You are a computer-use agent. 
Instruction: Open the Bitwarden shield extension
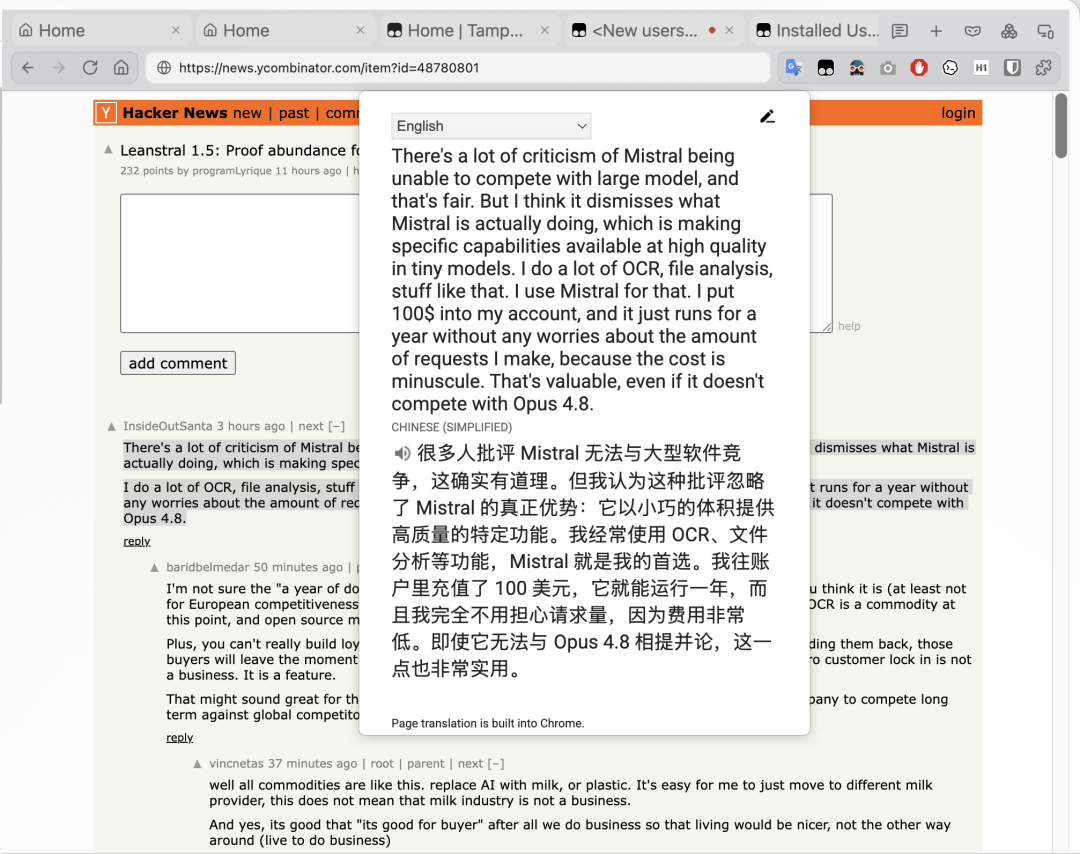pos(1012,67)
